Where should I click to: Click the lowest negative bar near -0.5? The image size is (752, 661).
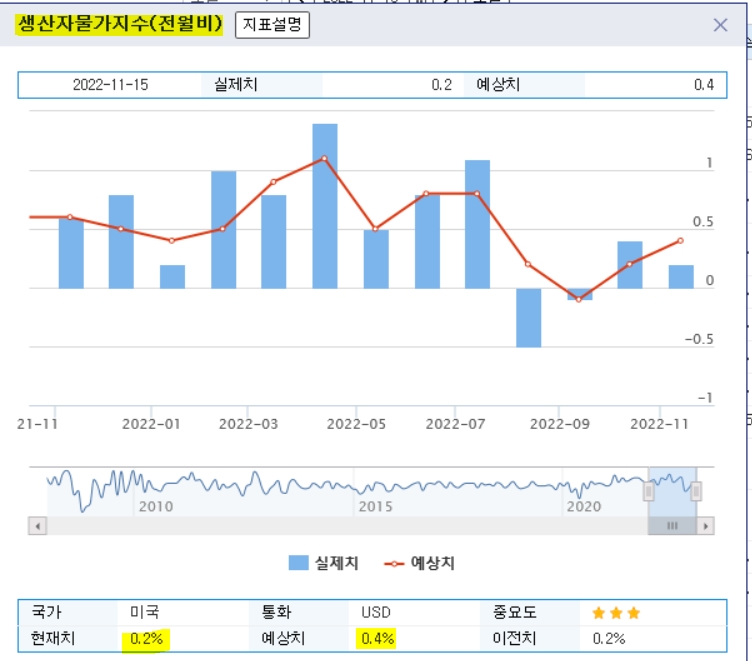pos(529,318)
